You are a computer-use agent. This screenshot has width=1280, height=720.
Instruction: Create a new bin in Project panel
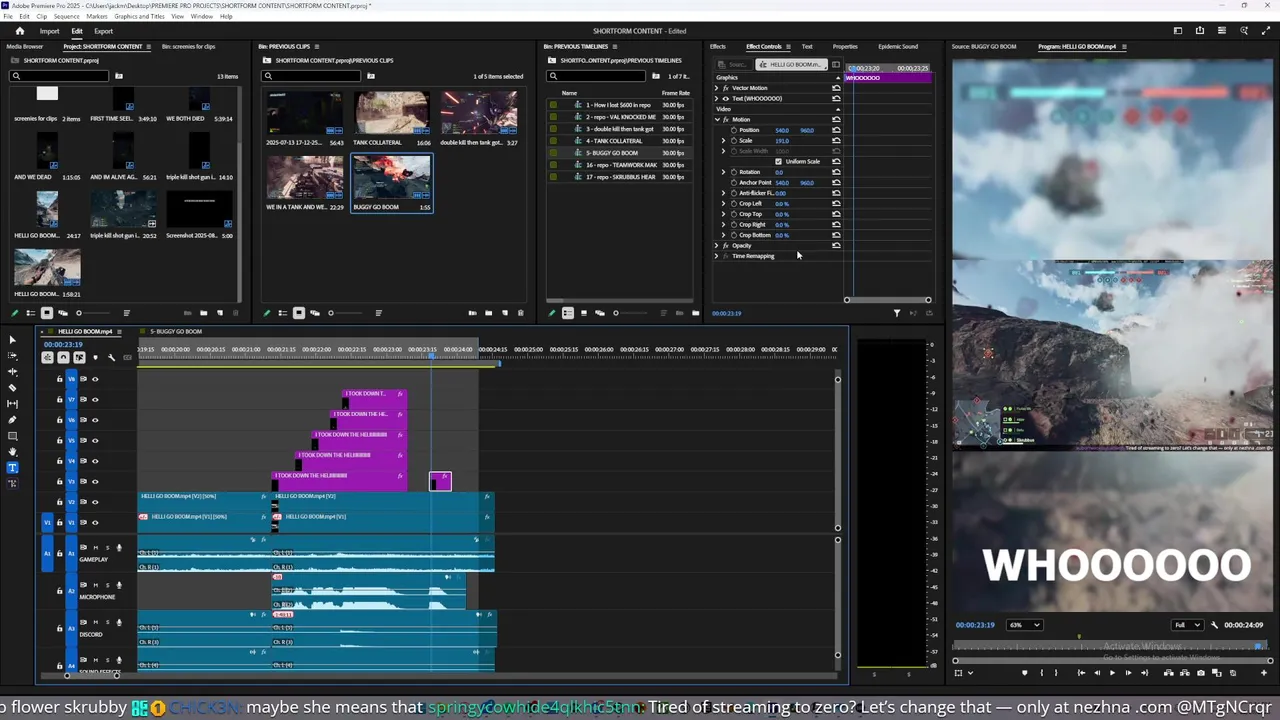tap(203, 313)
